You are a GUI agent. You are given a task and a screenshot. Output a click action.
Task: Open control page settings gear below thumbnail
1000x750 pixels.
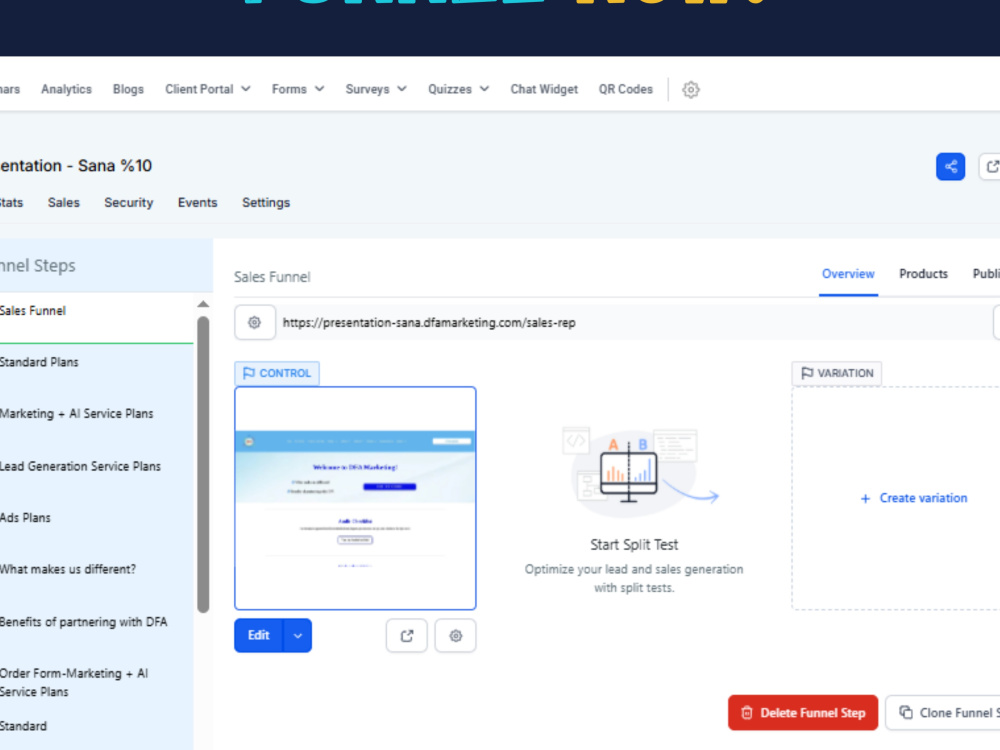click(x=455, y=636)
